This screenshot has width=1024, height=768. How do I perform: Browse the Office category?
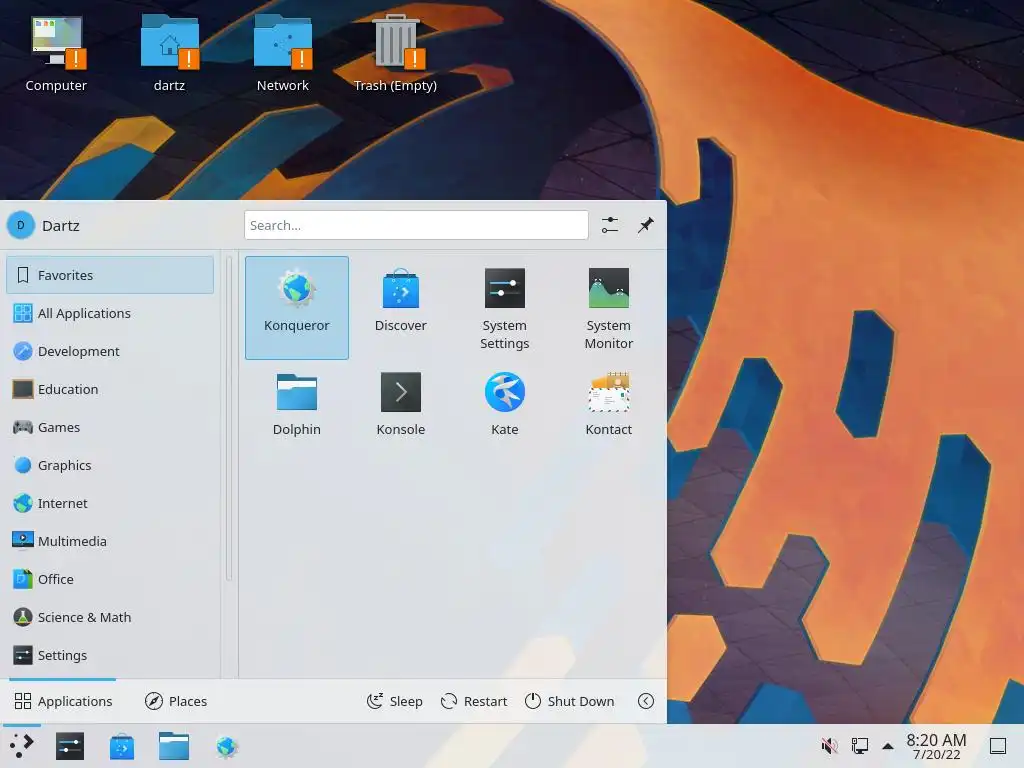pos(110,579)
